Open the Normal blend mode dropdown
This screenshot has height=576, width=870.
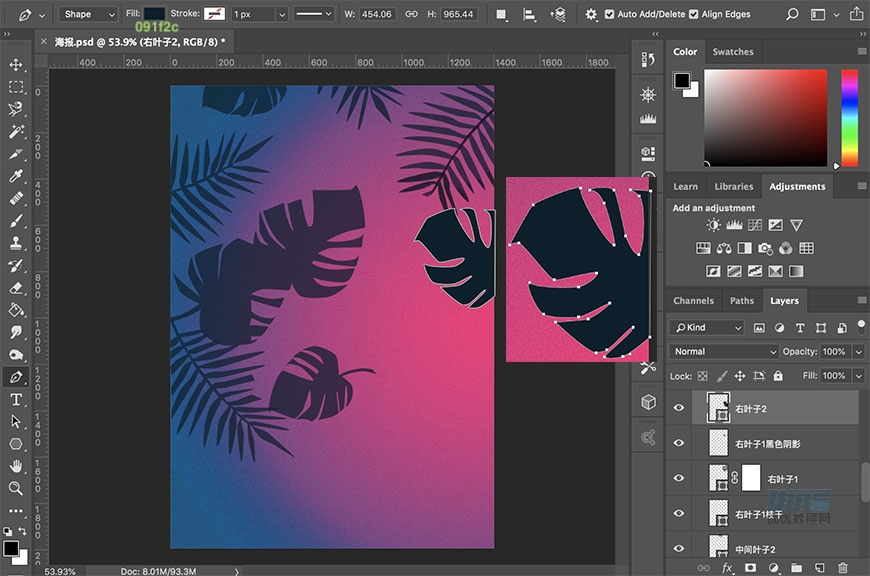[x=724, y=352]
